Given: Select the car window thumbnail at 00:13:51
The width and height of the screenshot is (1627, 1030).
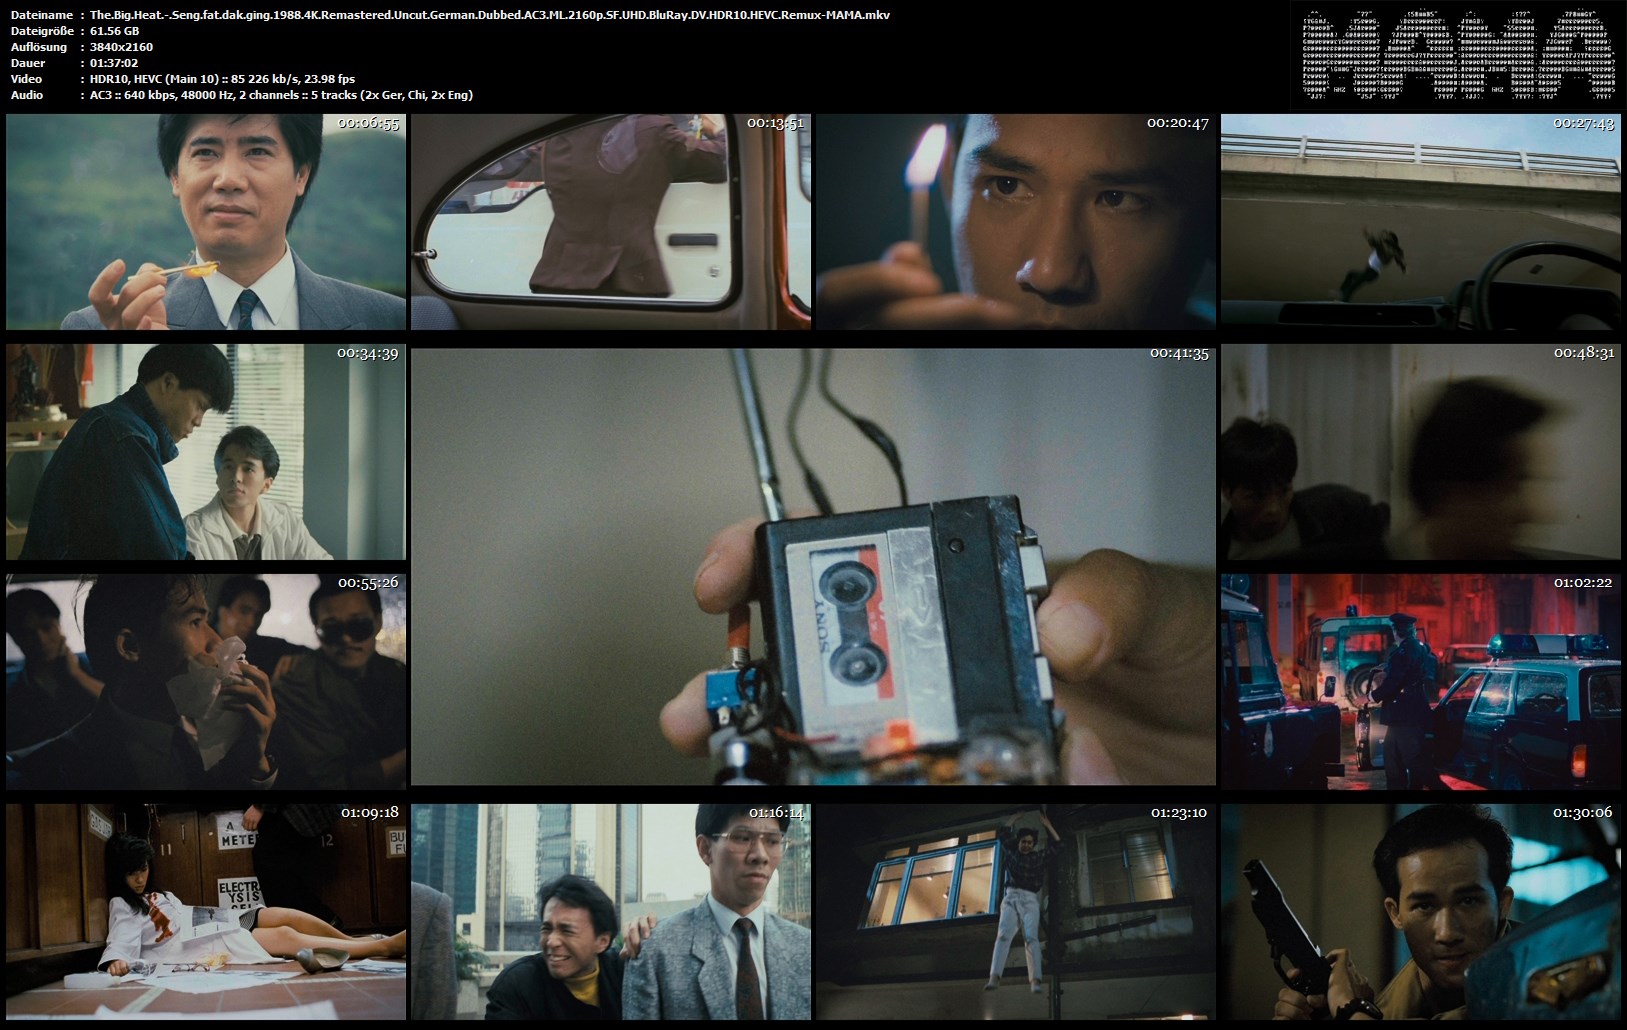Looking at the screenshot, I should 610,221.
